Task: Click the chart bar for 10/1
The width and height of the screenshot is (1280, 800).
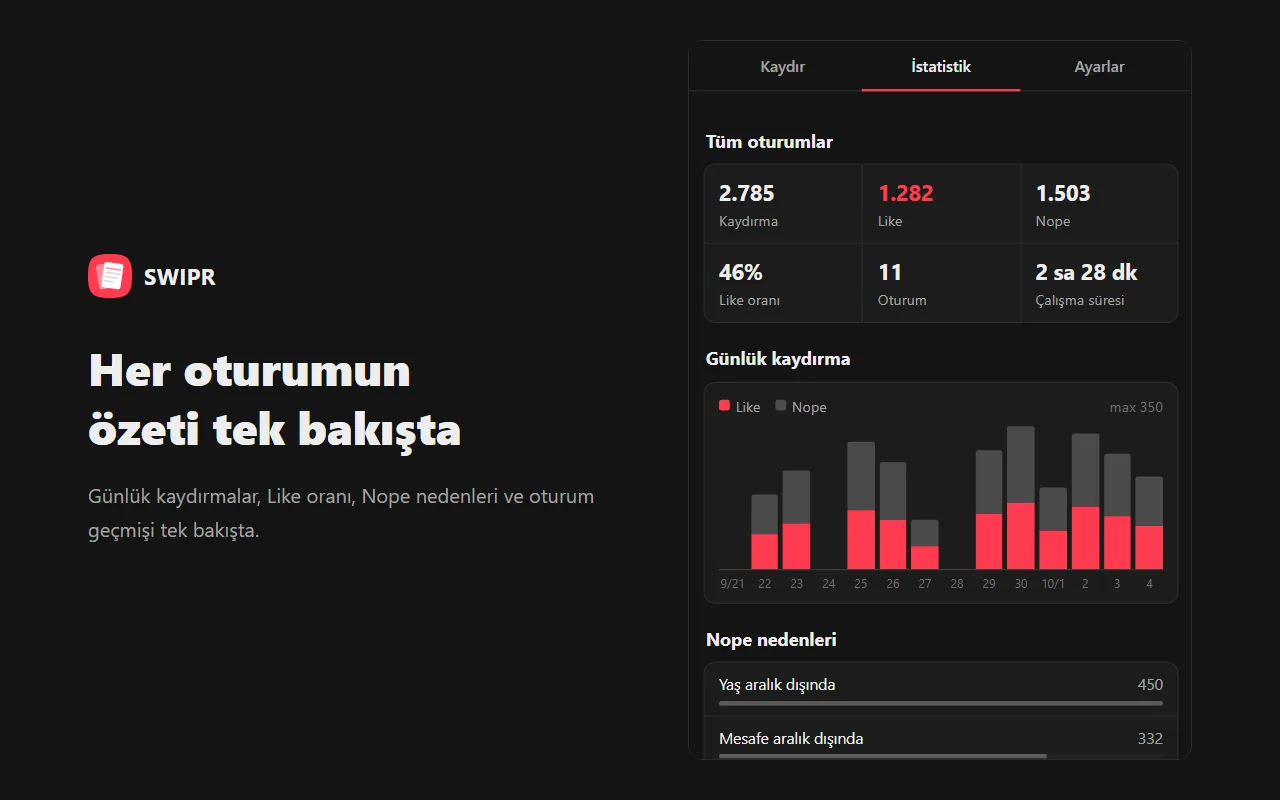Action: [1053, 529]
